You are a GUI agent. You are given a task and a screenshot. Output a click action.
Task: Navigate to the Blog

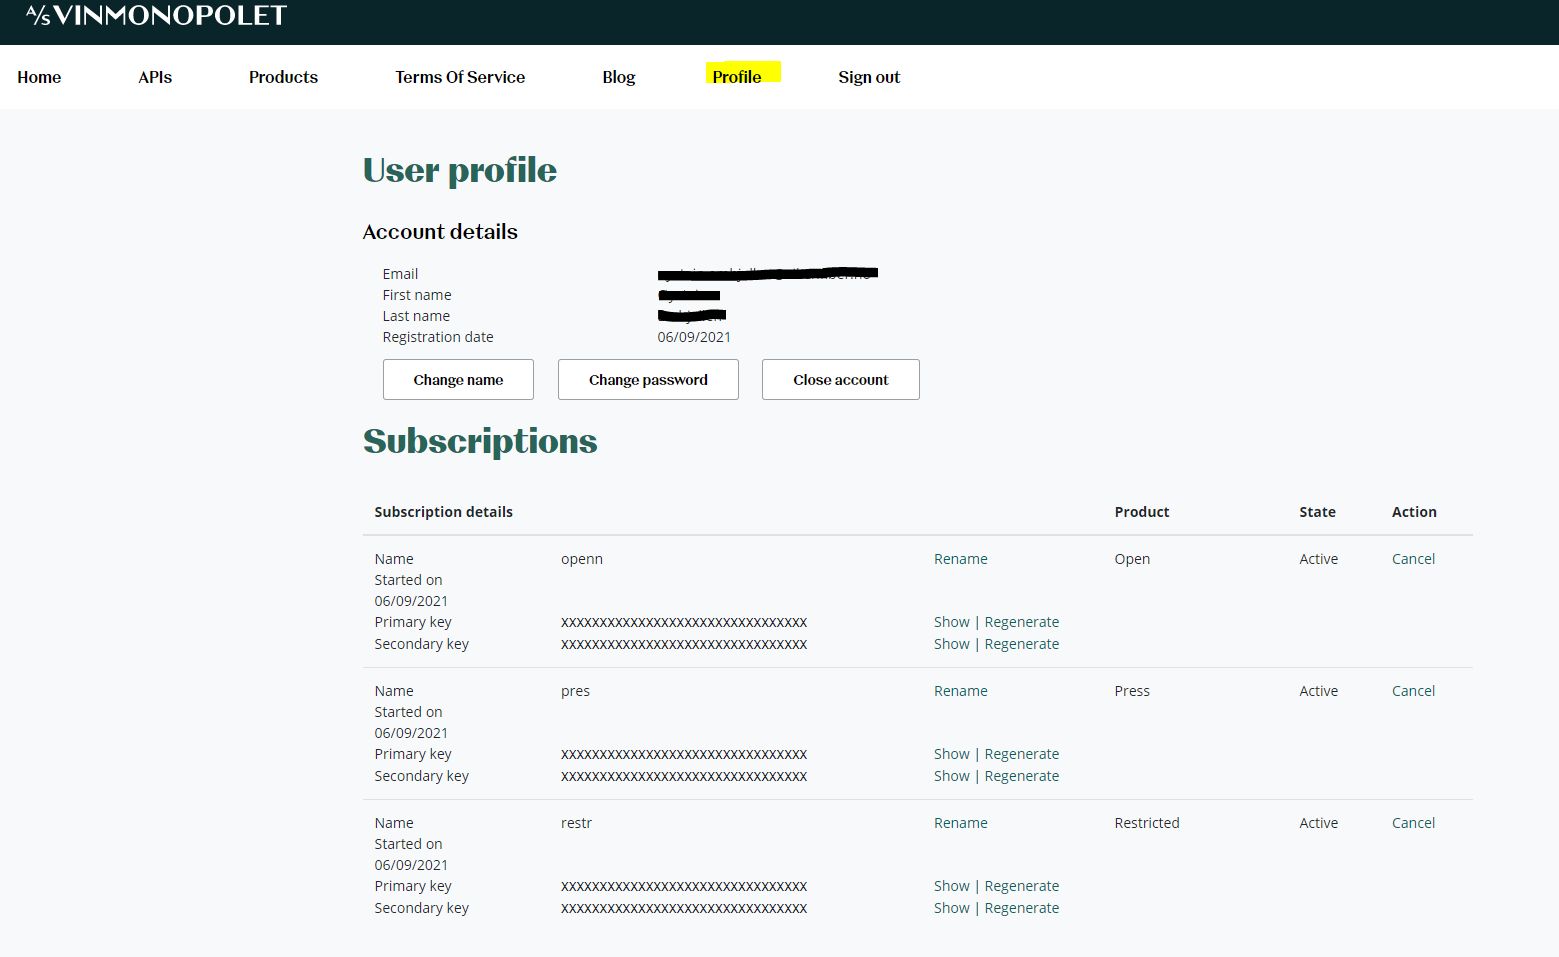tap(618, 77)
